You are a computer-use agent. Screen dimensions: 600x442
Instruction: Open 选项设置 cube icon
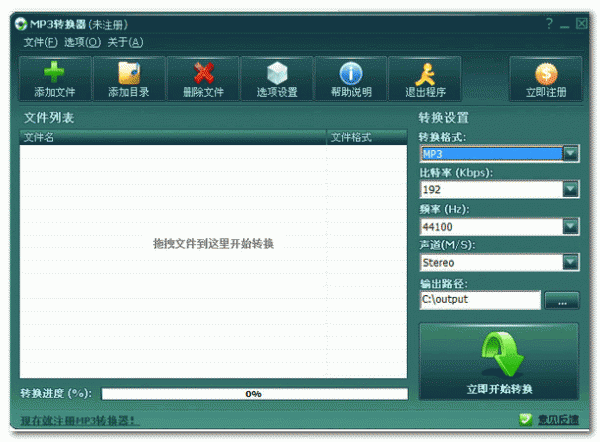[277, 73]
